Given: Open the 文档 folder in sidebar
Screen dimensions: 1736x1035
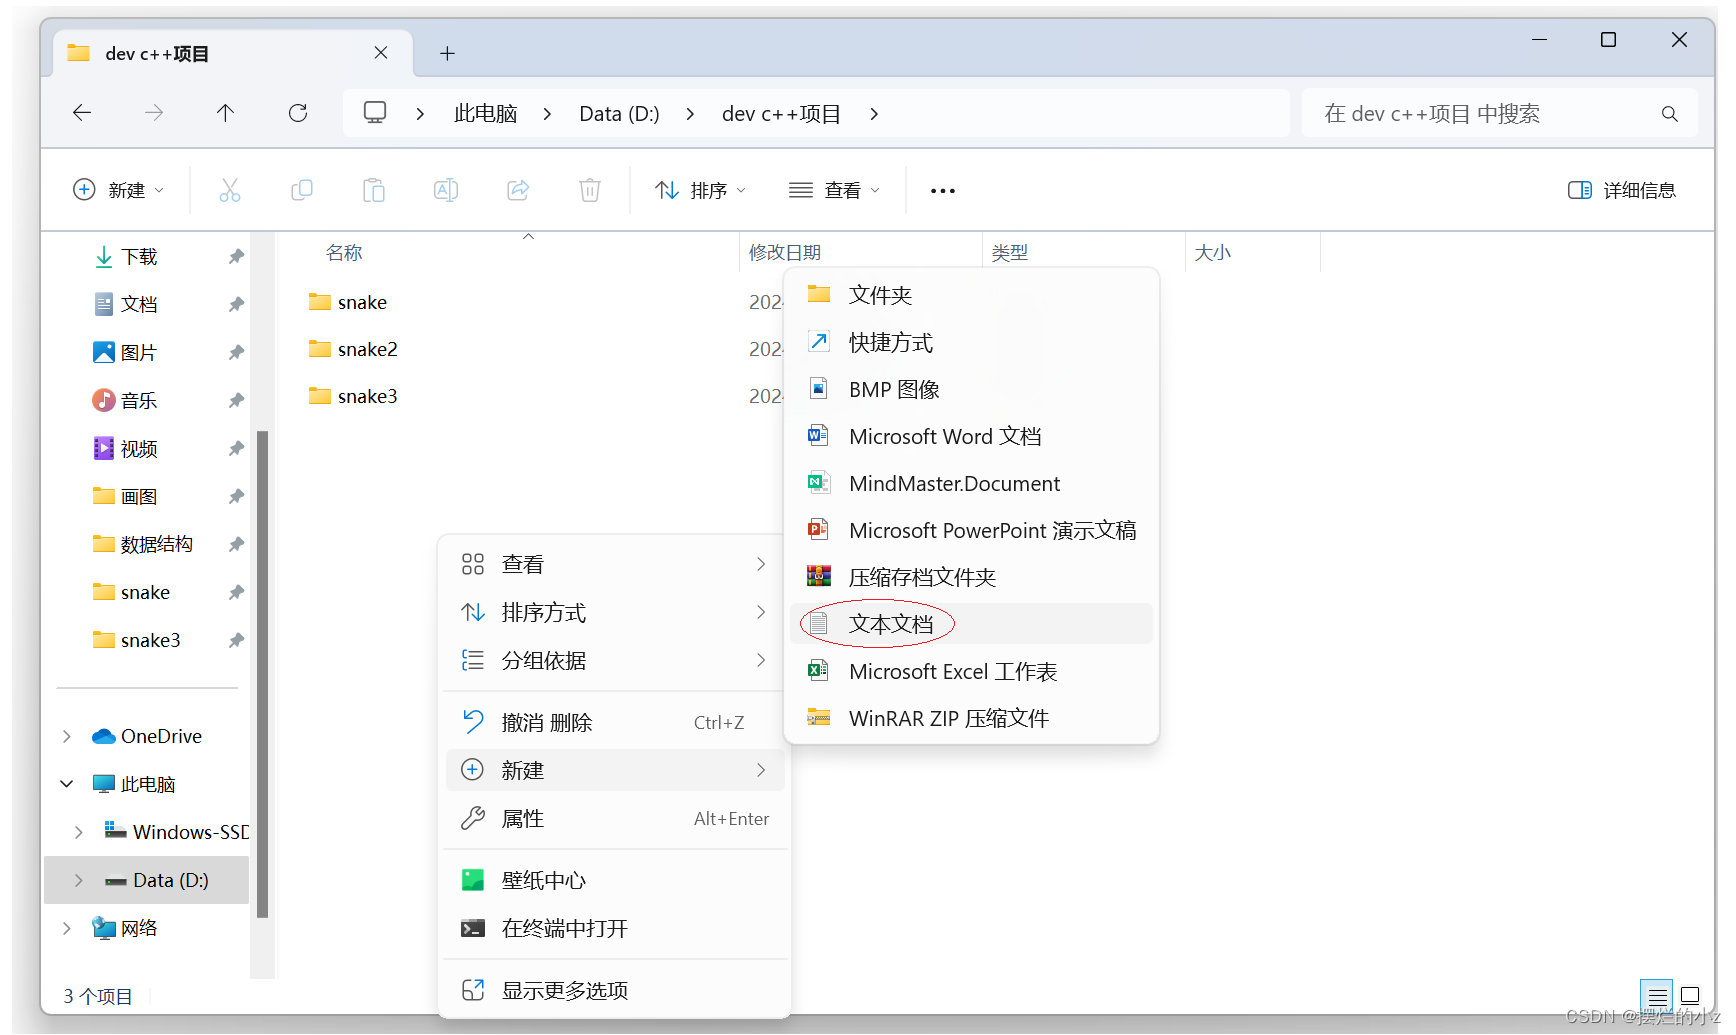Looking at the screenshot, I should [126, 304].
